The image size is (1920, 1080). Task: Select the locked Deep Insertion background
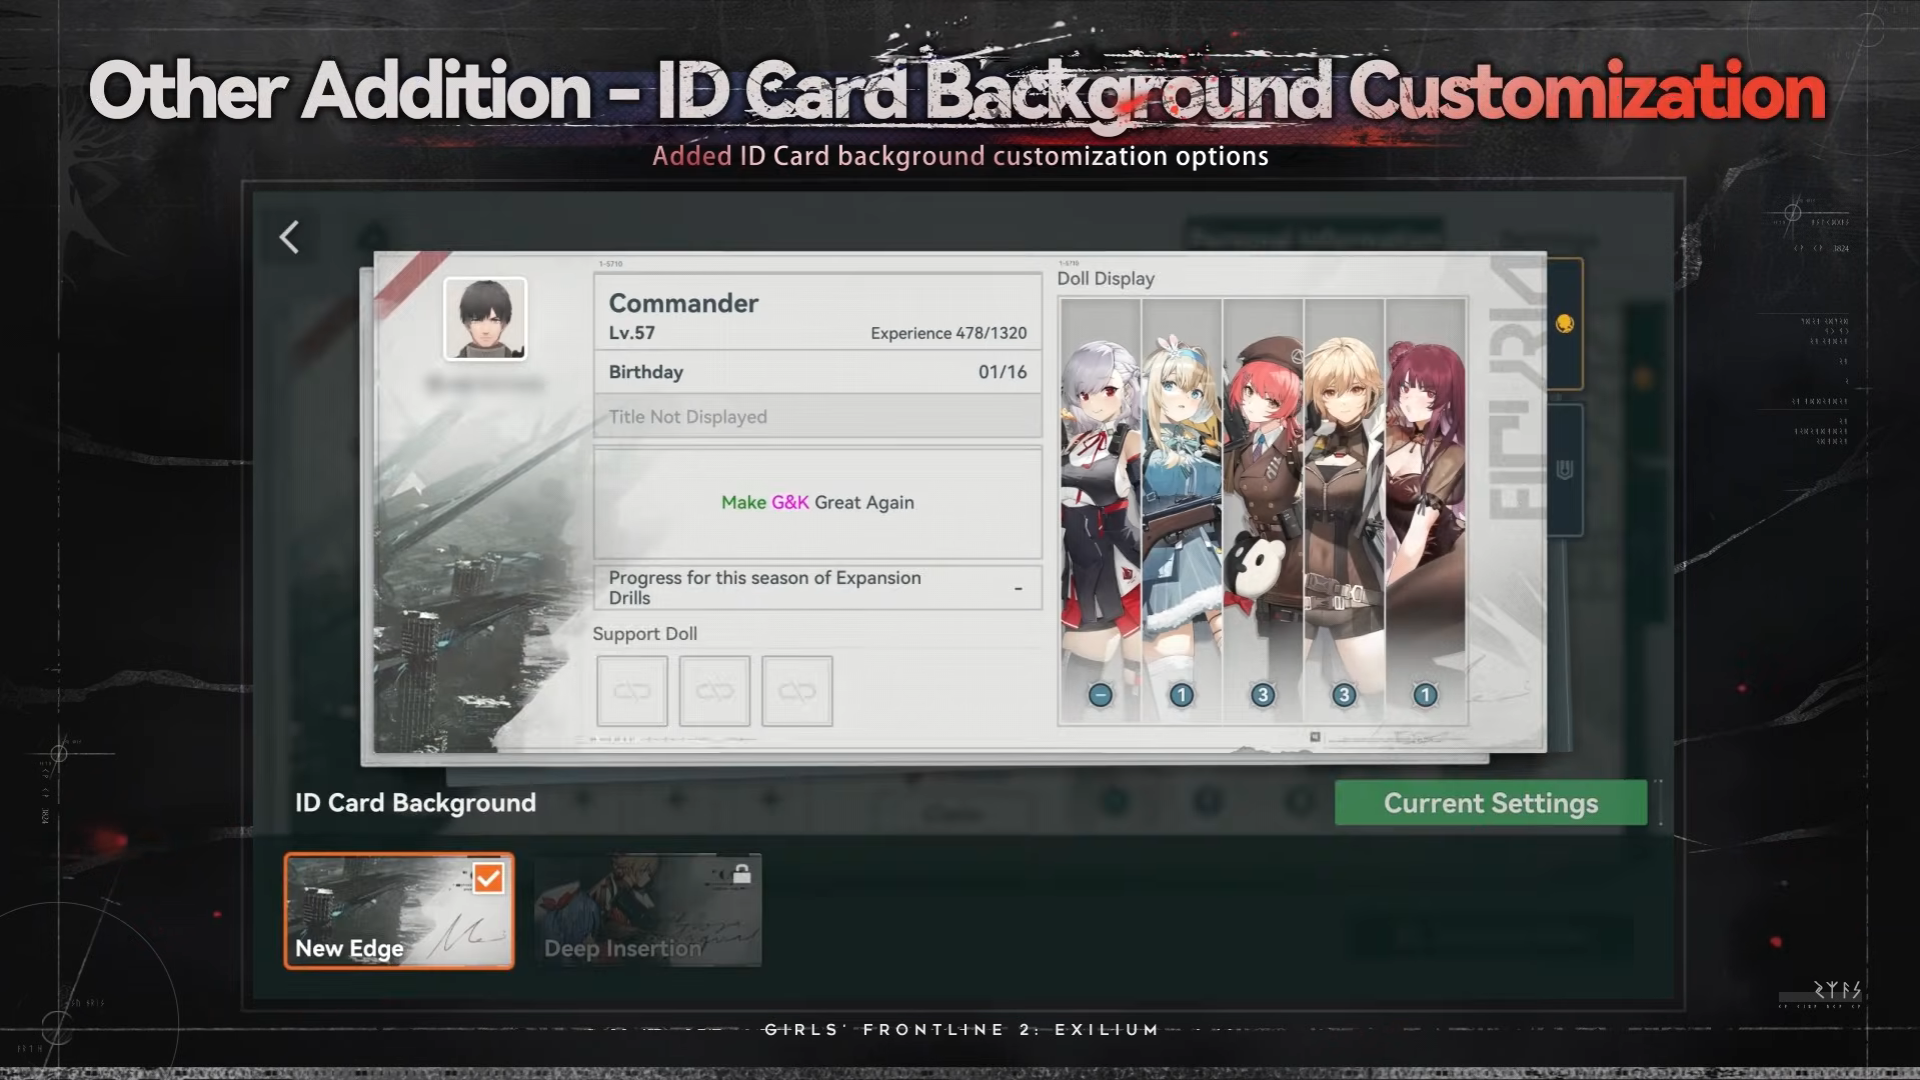(647, 911)
